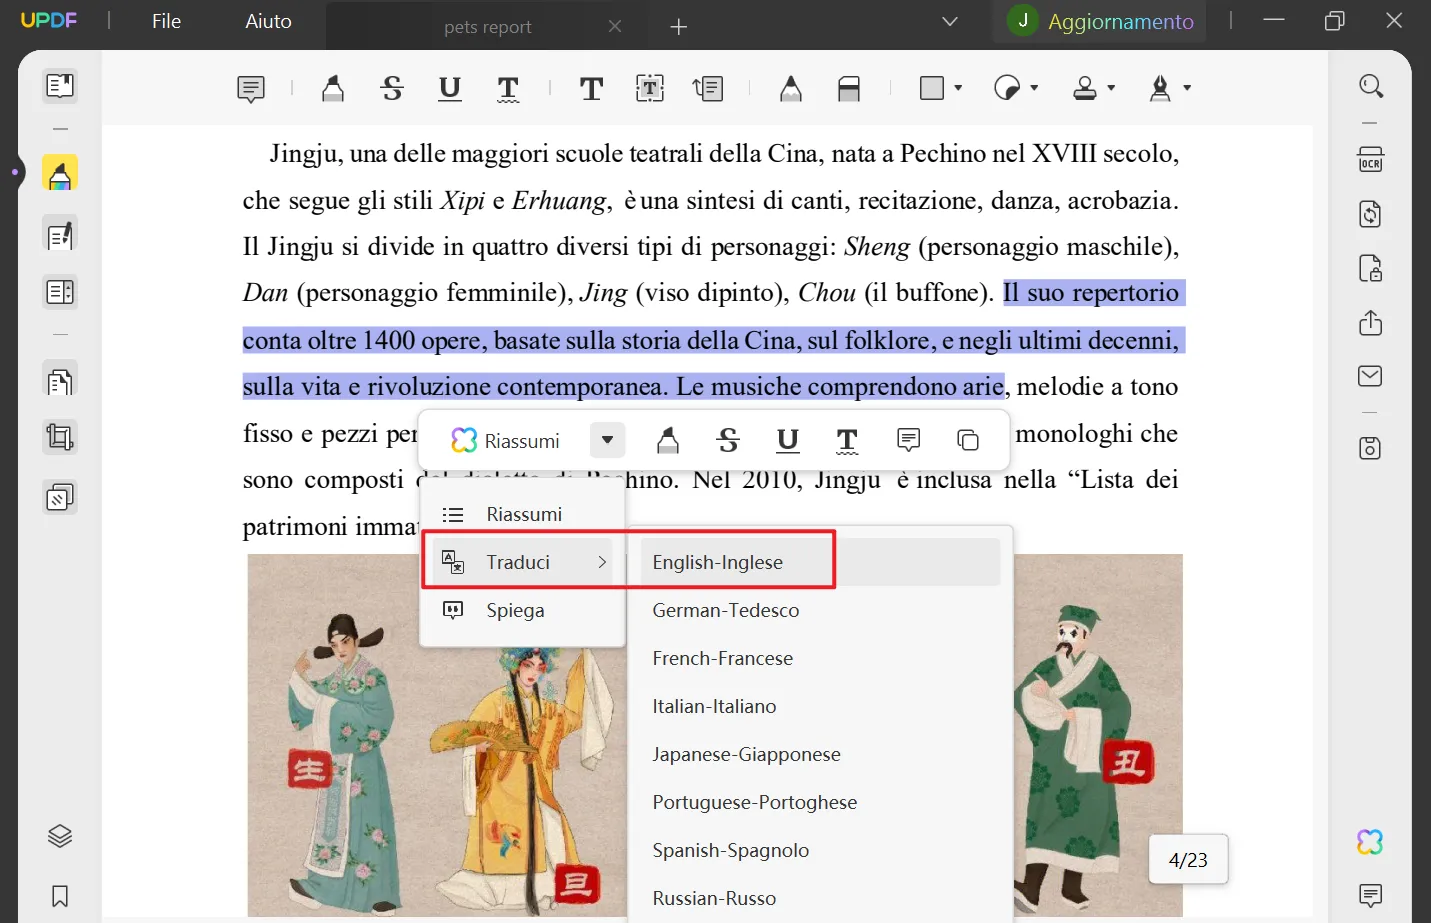Translate to English-Inglese
Viewport: 1431px width, 923px height.
pos(820,562)
